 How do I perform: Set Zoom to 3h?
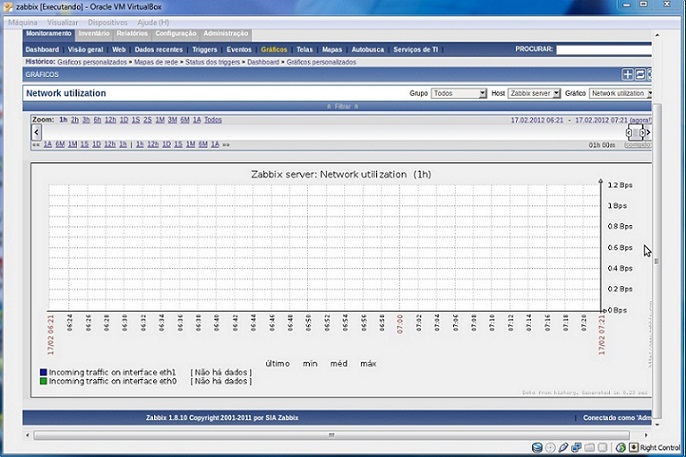pos(86,120)
